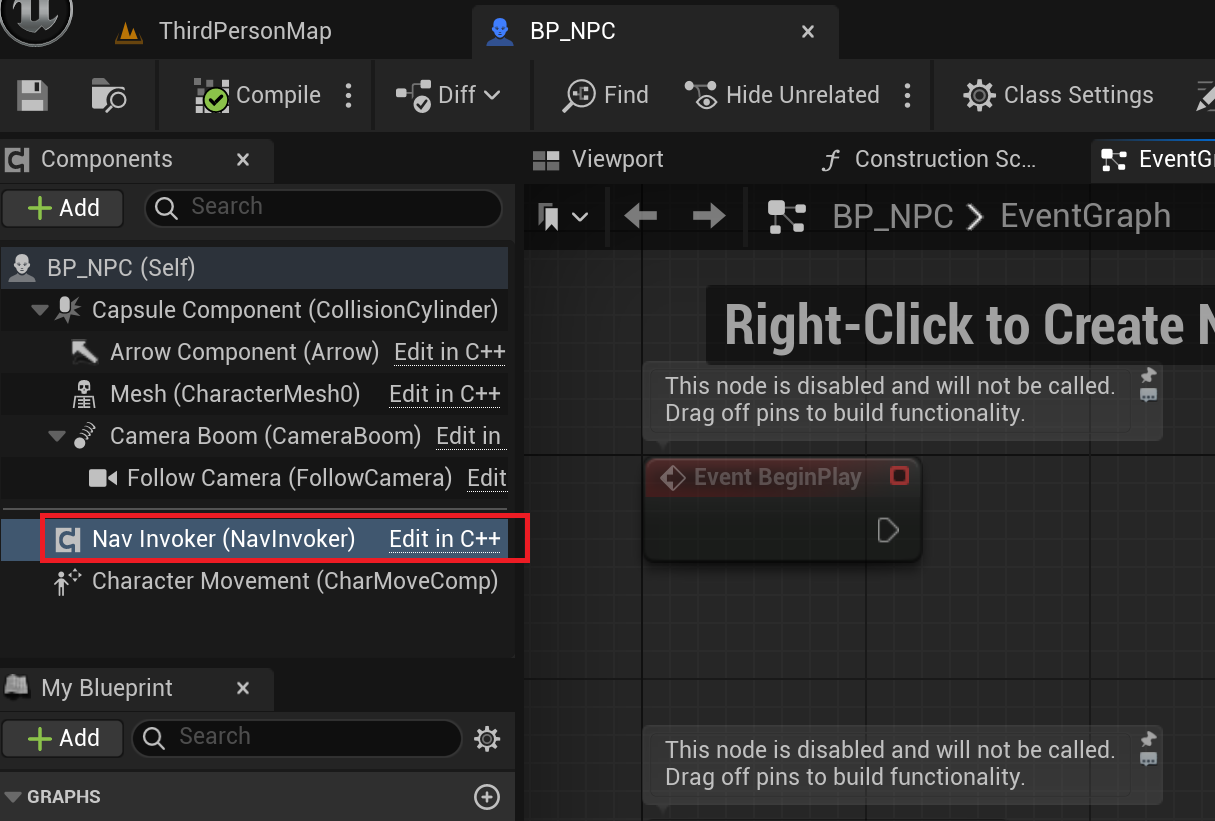Open Edit in C++ for Mesh
1215x821 pixels.
point(445,394)
